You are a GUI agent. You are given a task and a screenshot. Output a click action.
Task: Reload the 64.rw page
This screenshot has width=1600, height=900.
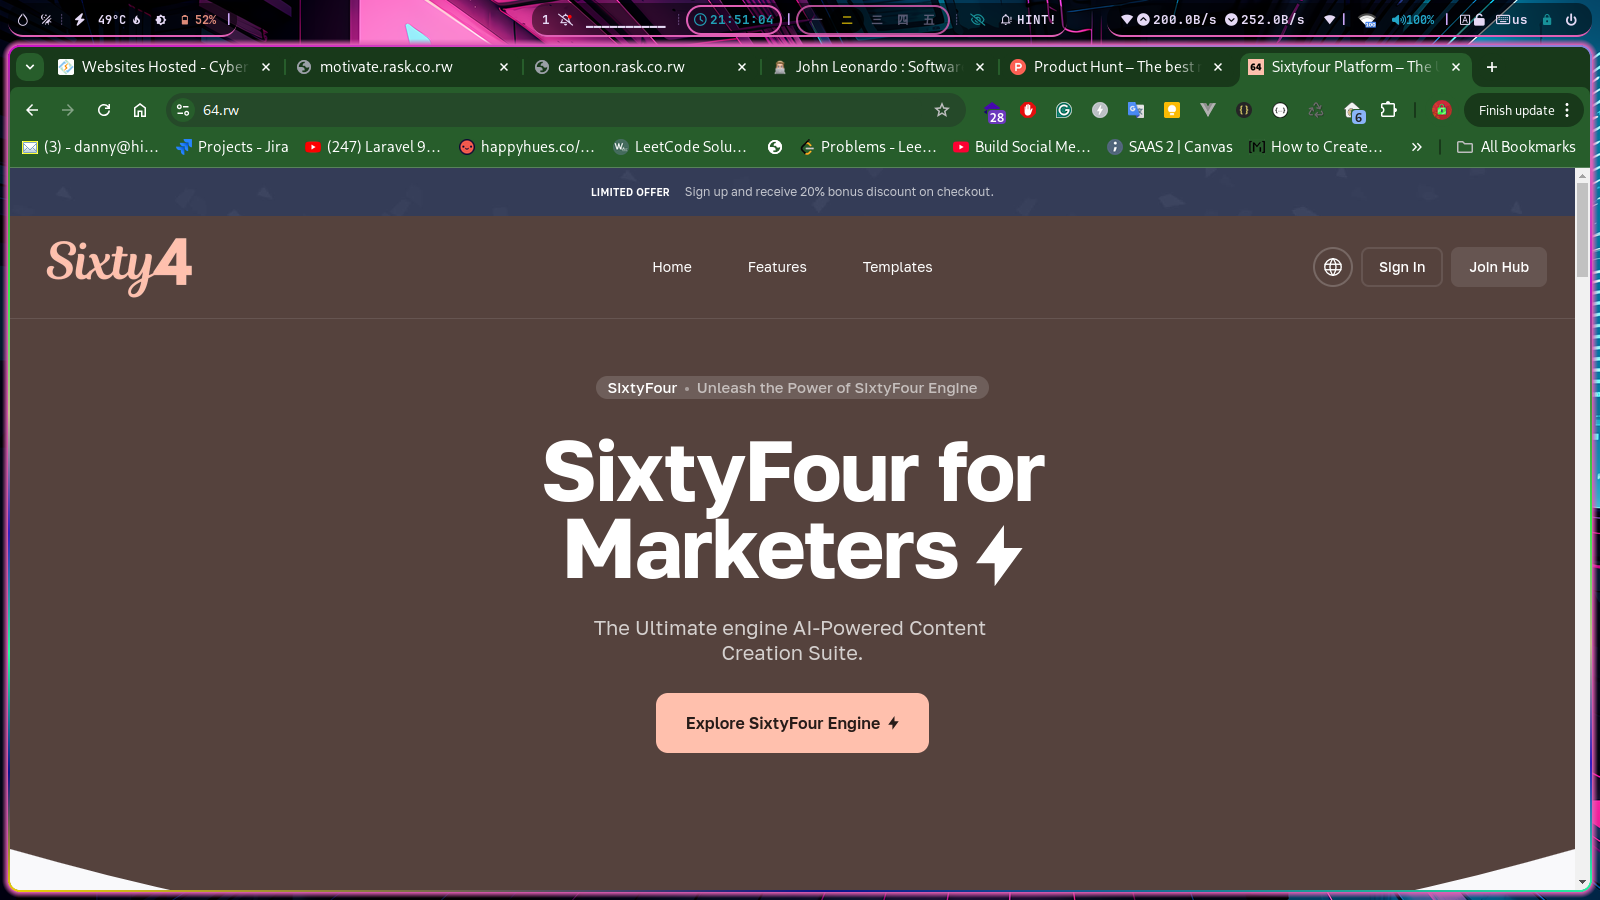click(x=104, y=110)
